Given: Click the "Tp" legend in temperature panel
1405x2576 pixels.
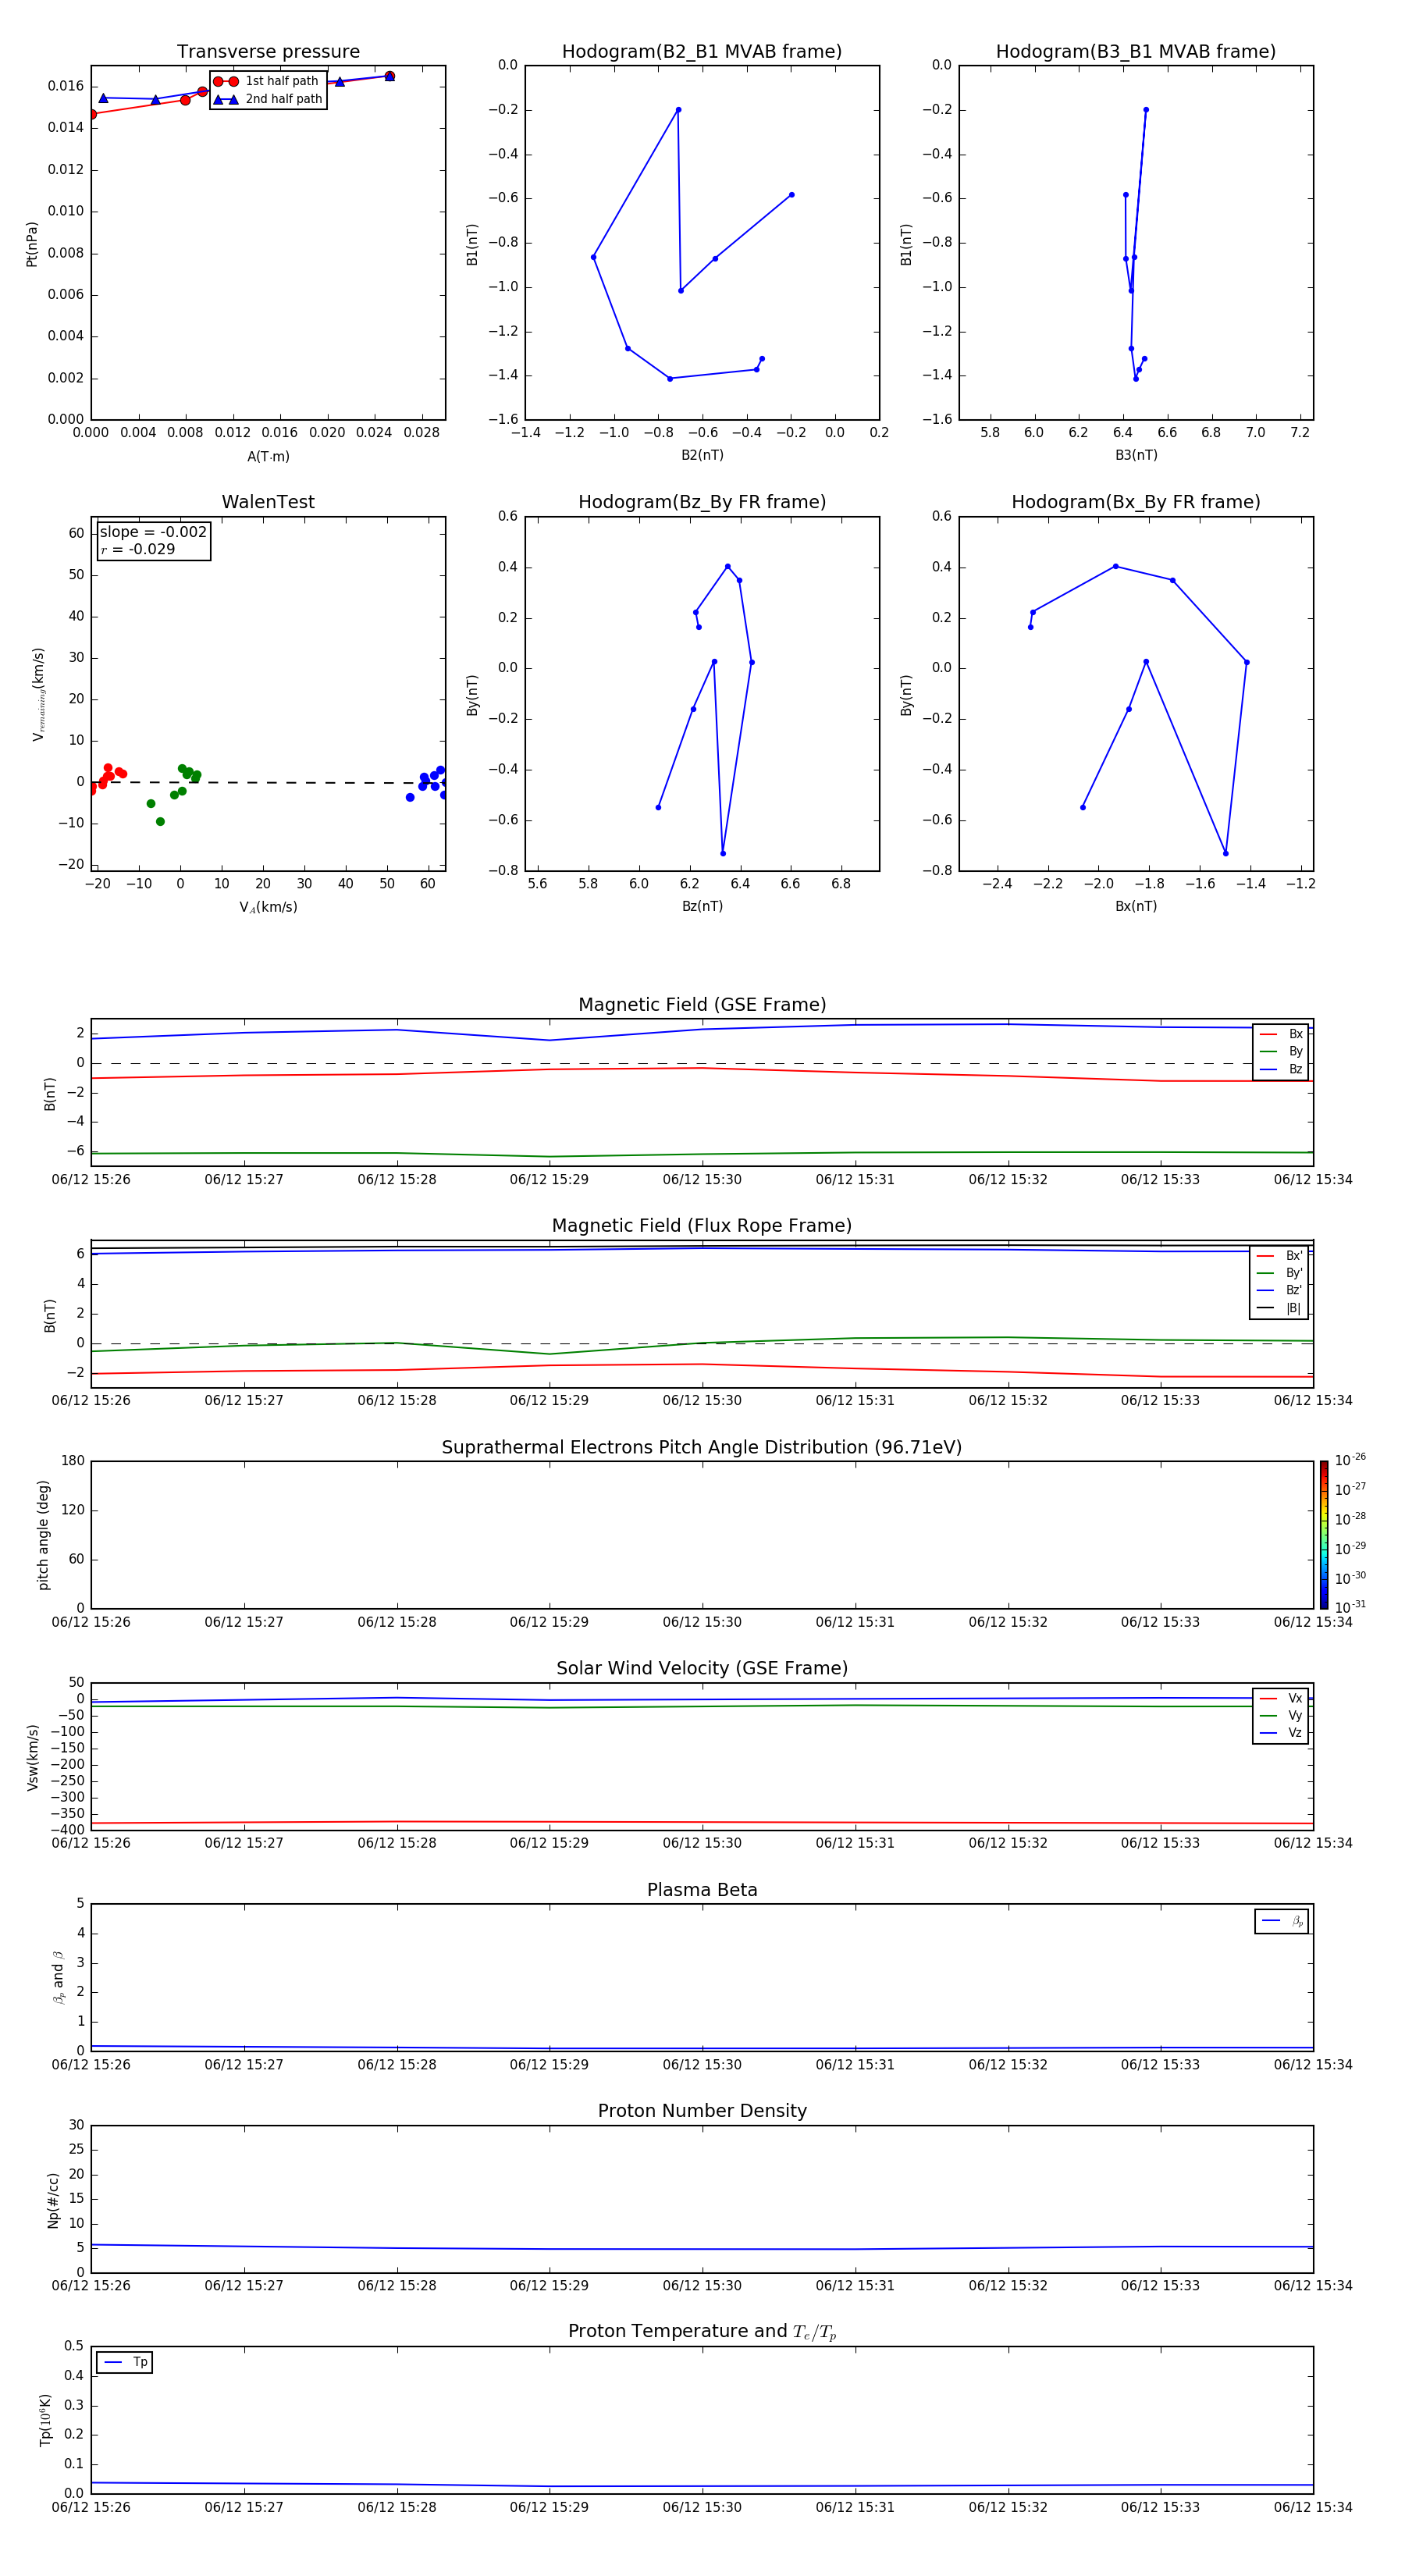Looking at the screenshot, I should 125,2363.
